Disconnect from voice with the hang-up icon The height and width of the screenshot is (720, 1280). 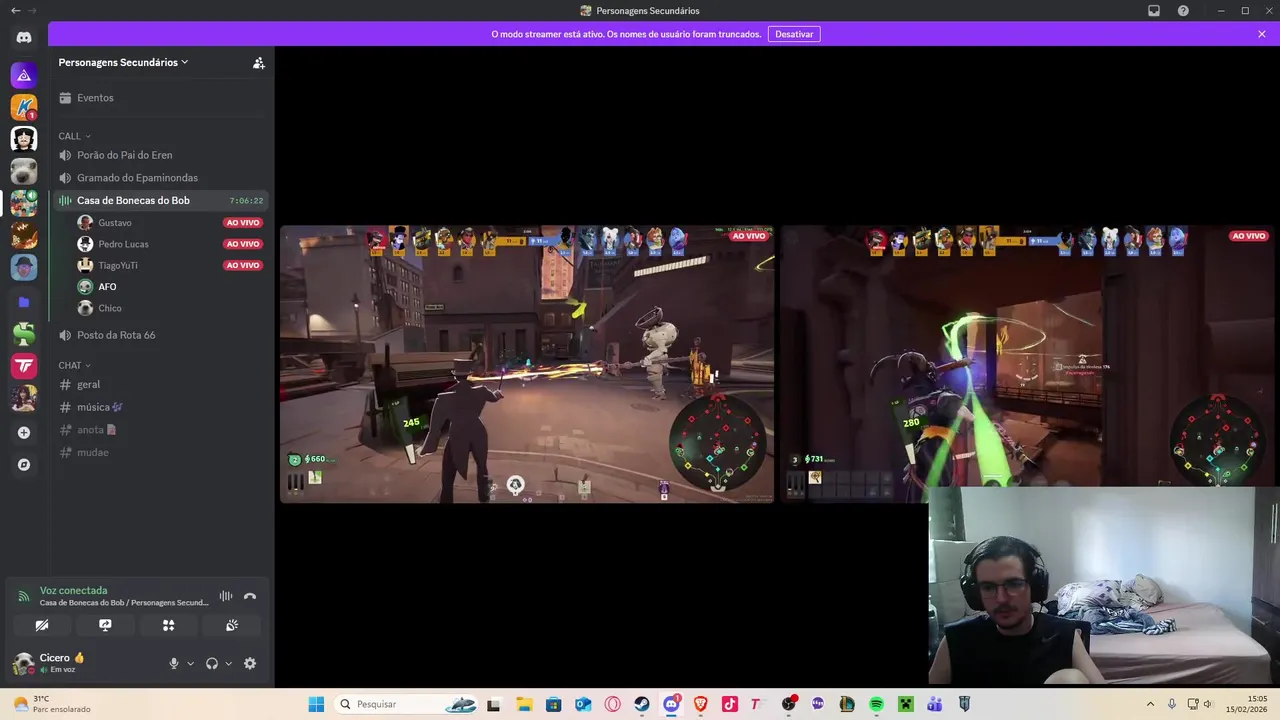pyautogui.click(x=250, y=596)
